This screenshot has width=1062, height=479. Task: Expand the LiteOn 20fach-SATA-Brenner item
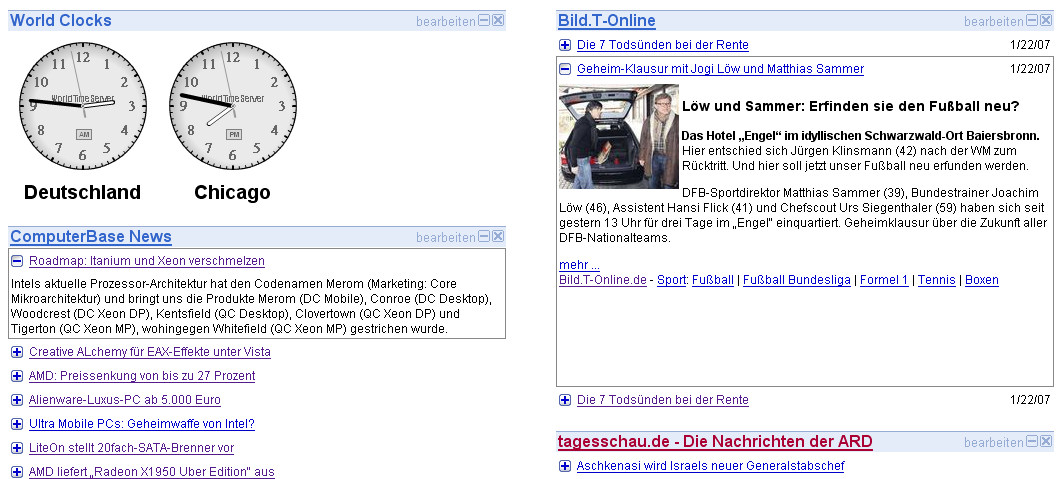pyautogui.click(x=17, y=448)
